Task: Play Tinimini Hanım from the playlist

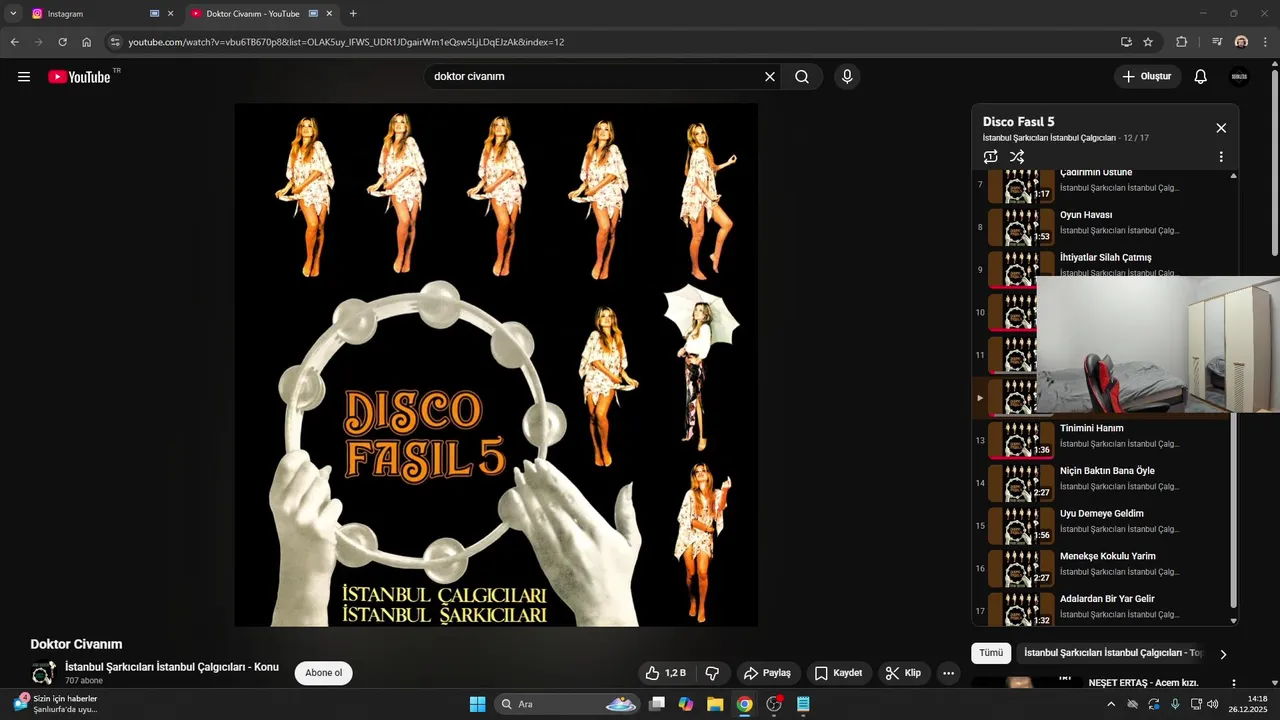Action: coord(1104,440)
